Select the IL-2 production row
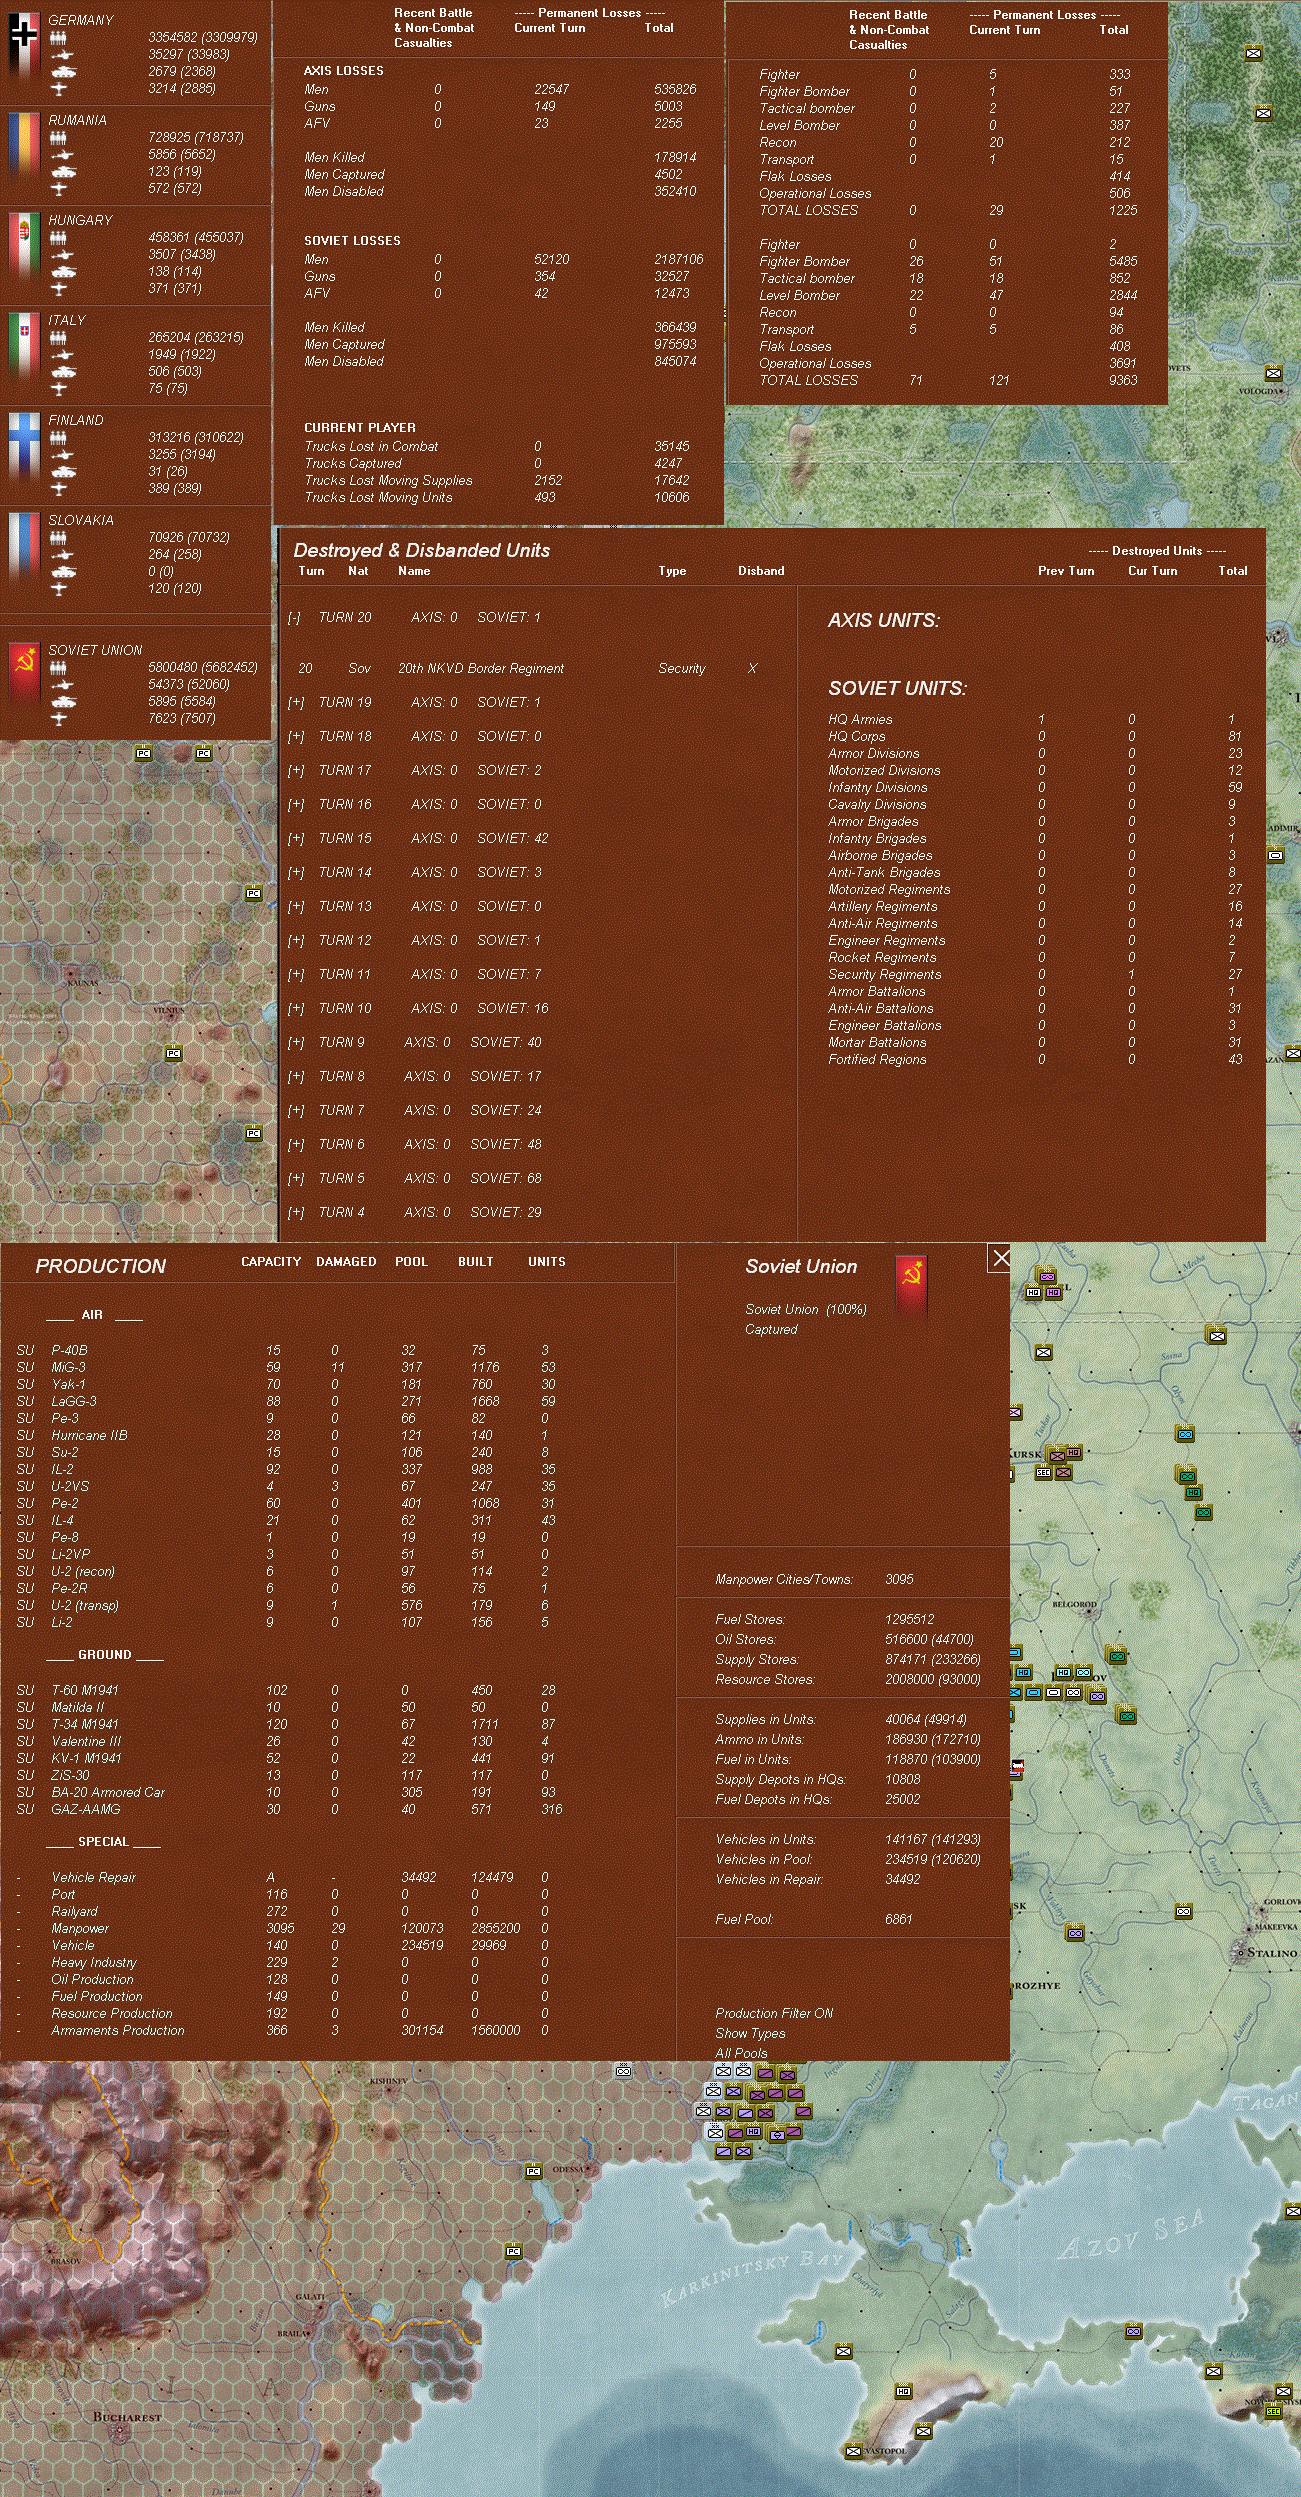This screenshot has height=2497, width=1301. click(x=288, y=1469)
